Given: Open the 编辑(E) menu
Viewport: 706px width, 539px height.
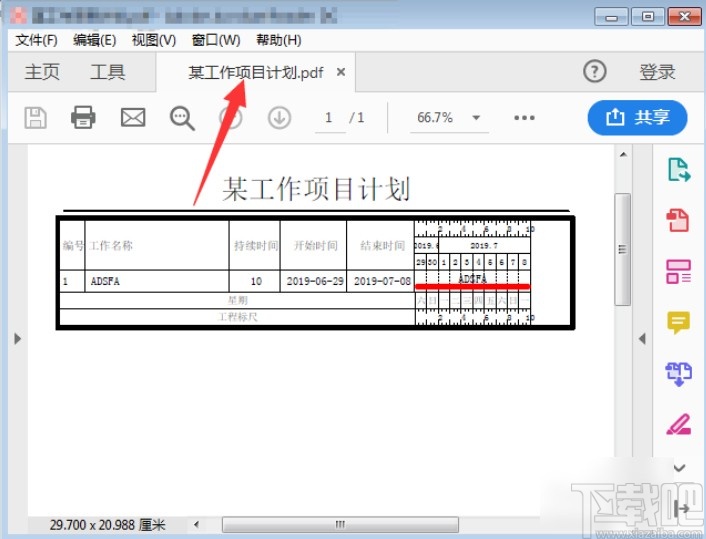Looking at the screenshot, I should point(95,40).
